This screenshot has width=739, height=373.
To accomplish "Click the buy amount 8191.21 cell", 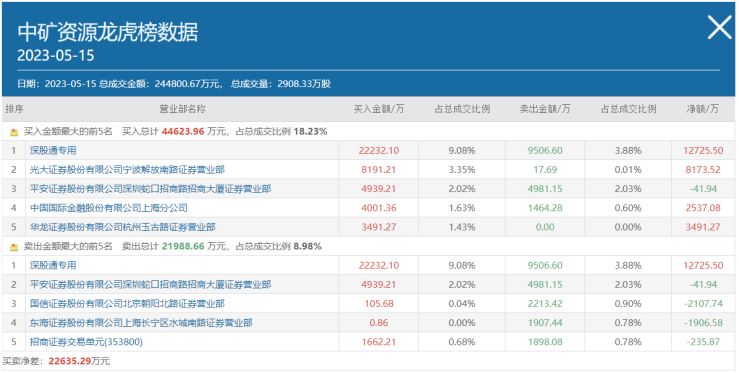I will (x=379, y=170).
